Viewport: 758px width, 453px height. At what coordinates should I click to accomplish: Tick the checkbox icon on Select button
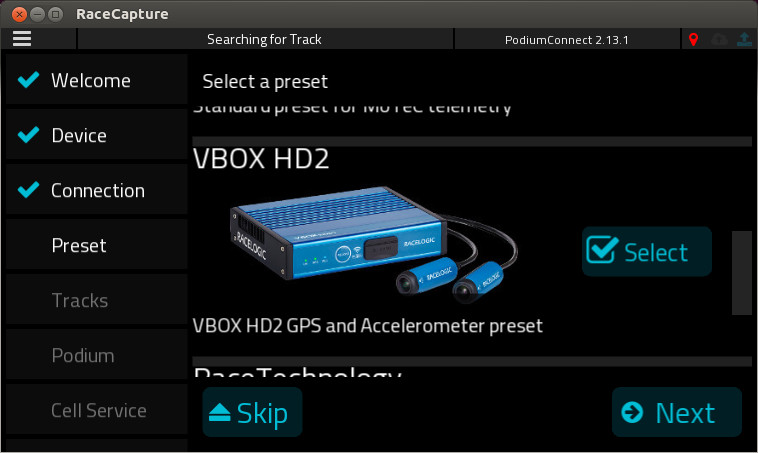[x=602, y=250]
